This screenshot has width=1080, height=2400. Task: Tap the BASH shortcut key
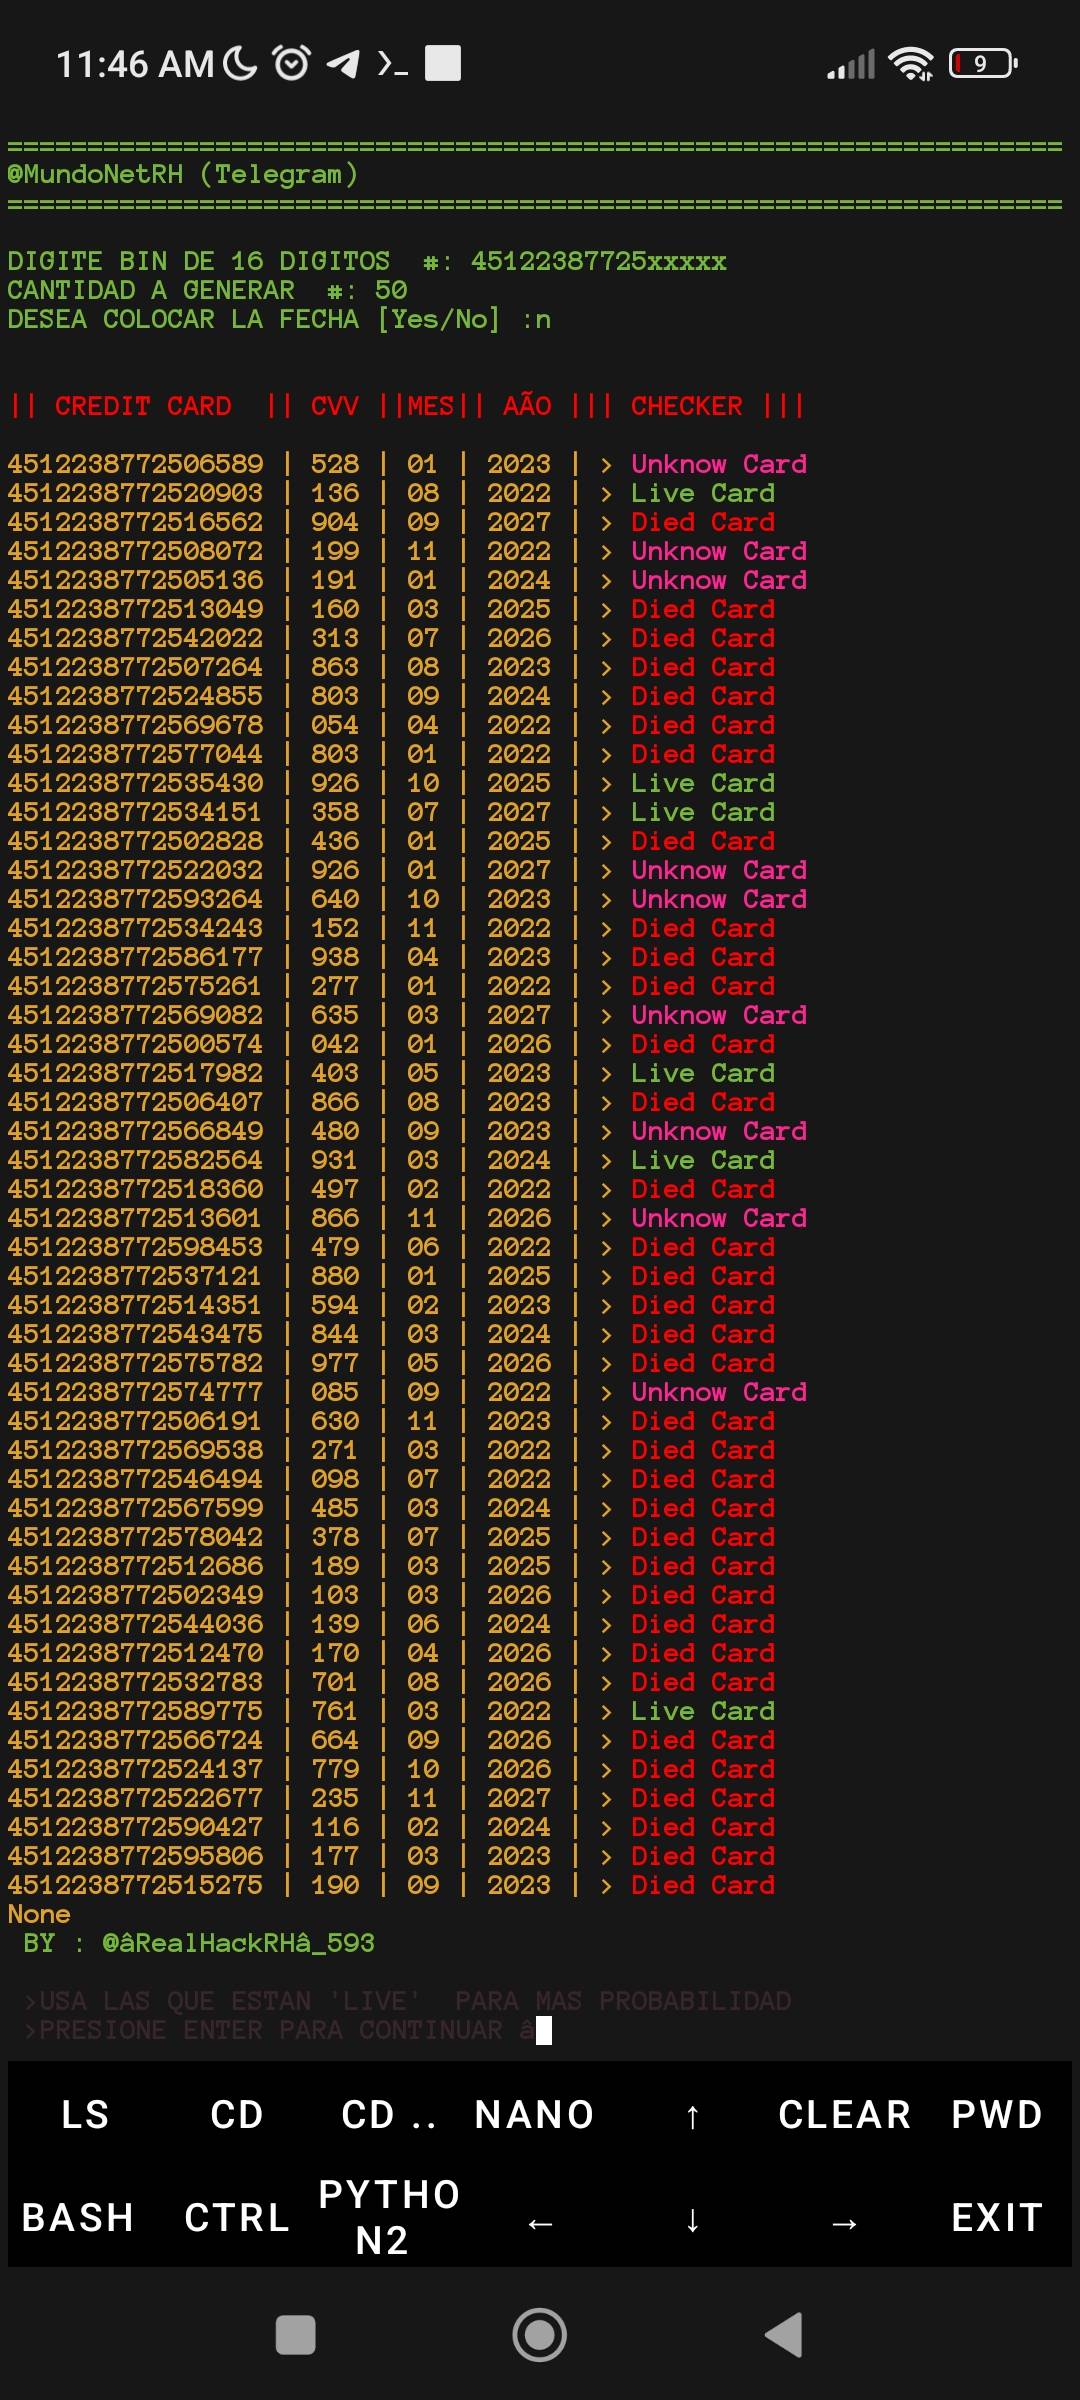tap(78, 2217)
